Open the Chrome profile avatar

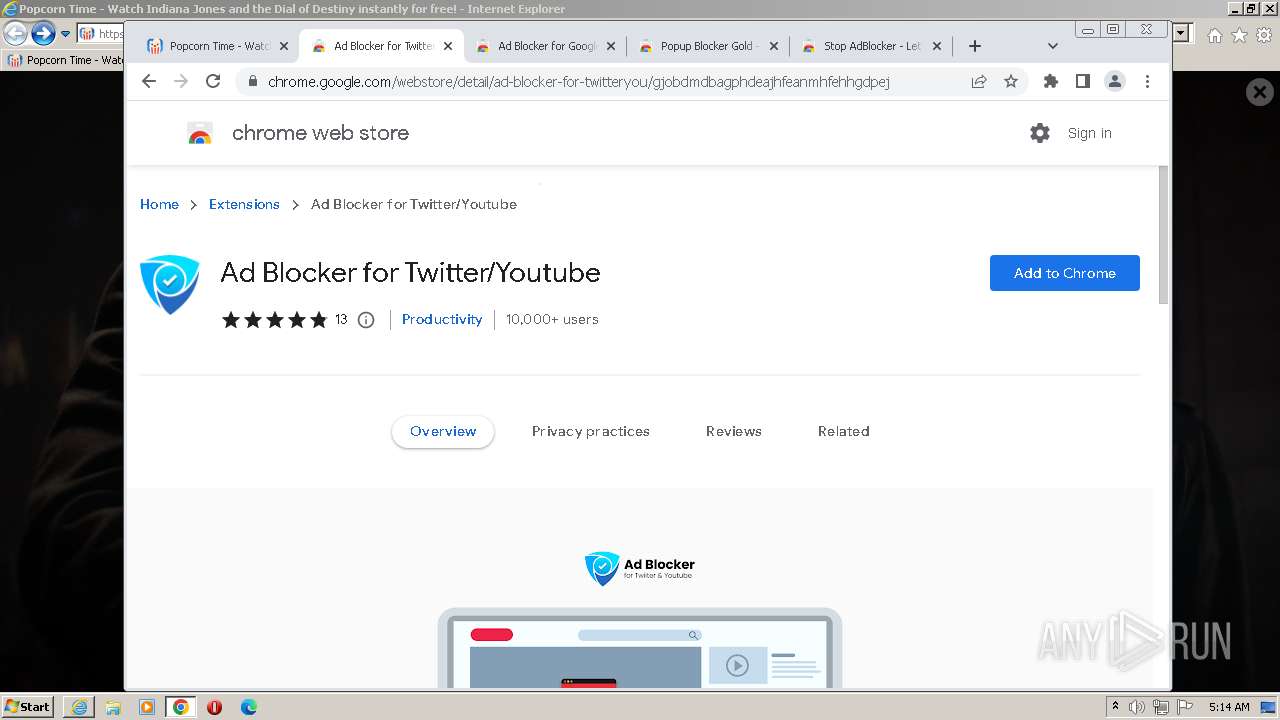coord(1115,81)
